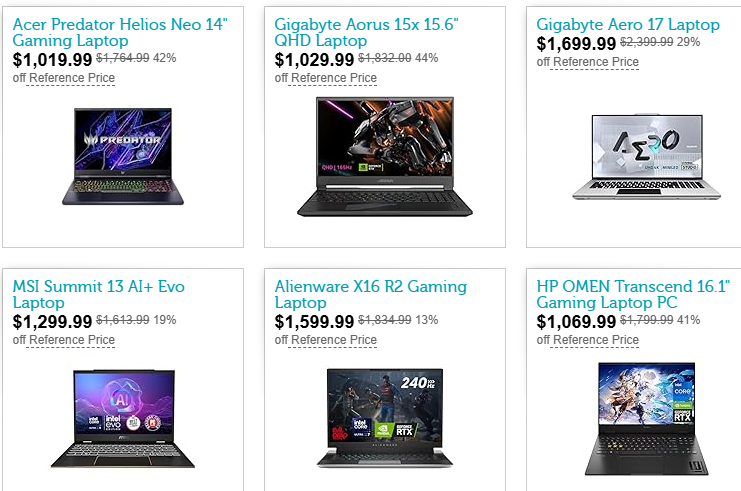
Task: Click Reference Price under Alienware X16 R2
Action: pos(334,340)
